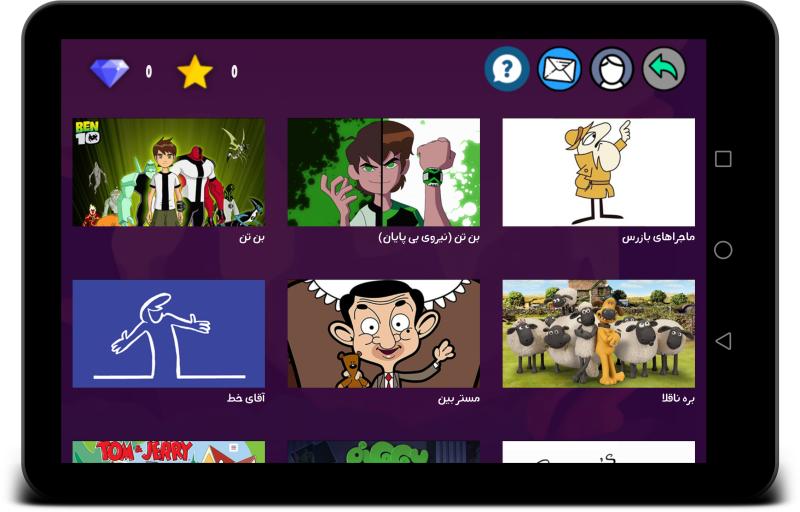Open the blue La Linea line-man thumbnail

tap(169, 334)
